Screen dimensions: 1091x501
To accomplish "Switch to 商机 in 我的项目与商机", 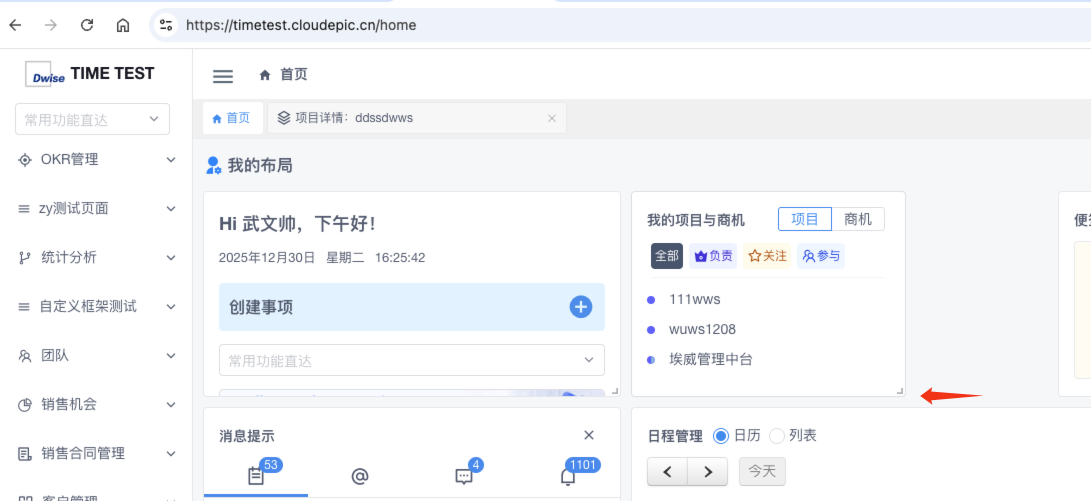I will (x=858, y=220).
